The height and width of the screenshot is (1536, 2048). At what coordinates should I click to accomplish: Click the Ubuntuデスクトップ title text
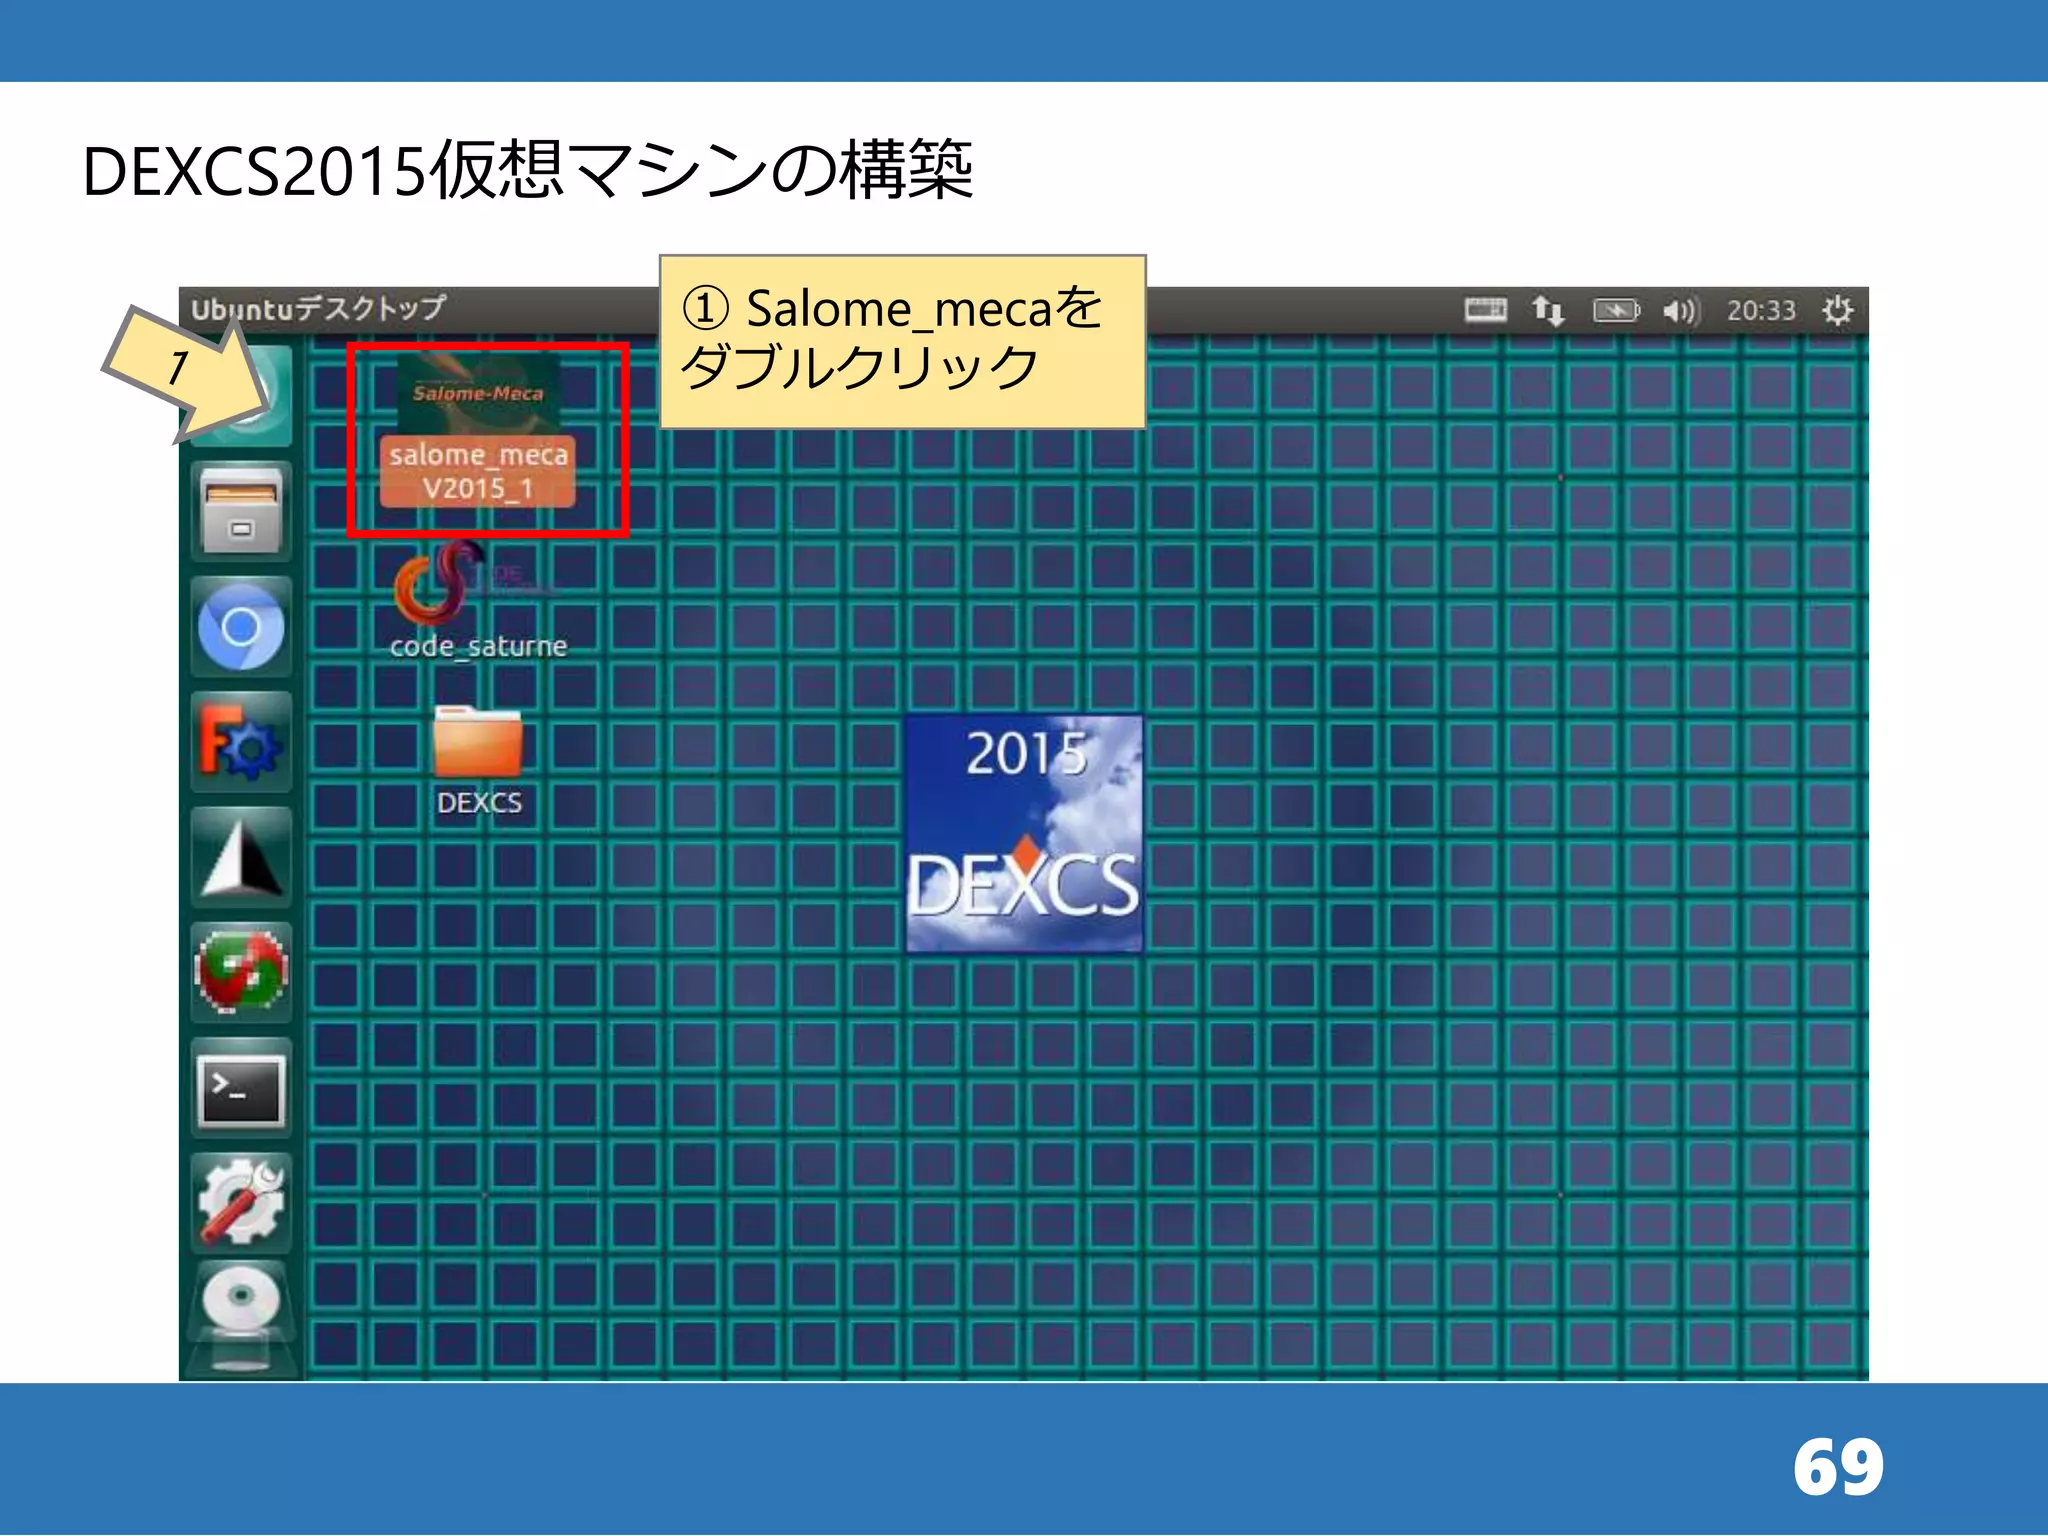pos(318,308)
